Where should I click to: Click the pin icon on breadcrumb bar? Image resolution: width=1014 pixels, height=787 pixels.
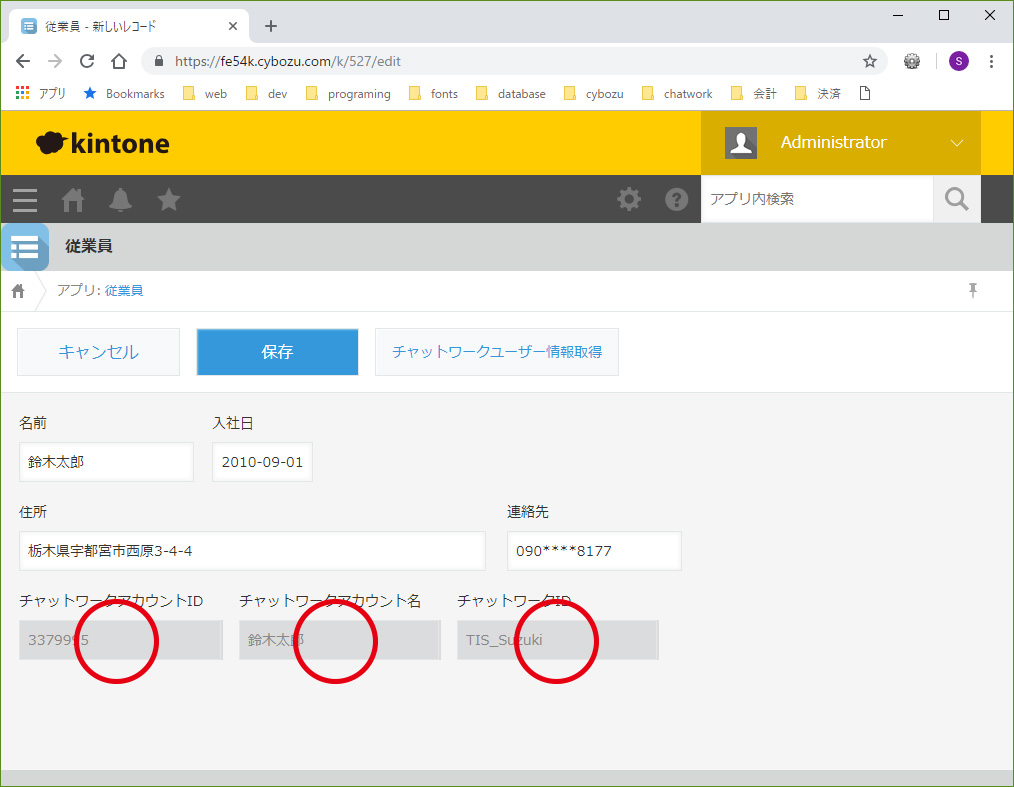973,290
